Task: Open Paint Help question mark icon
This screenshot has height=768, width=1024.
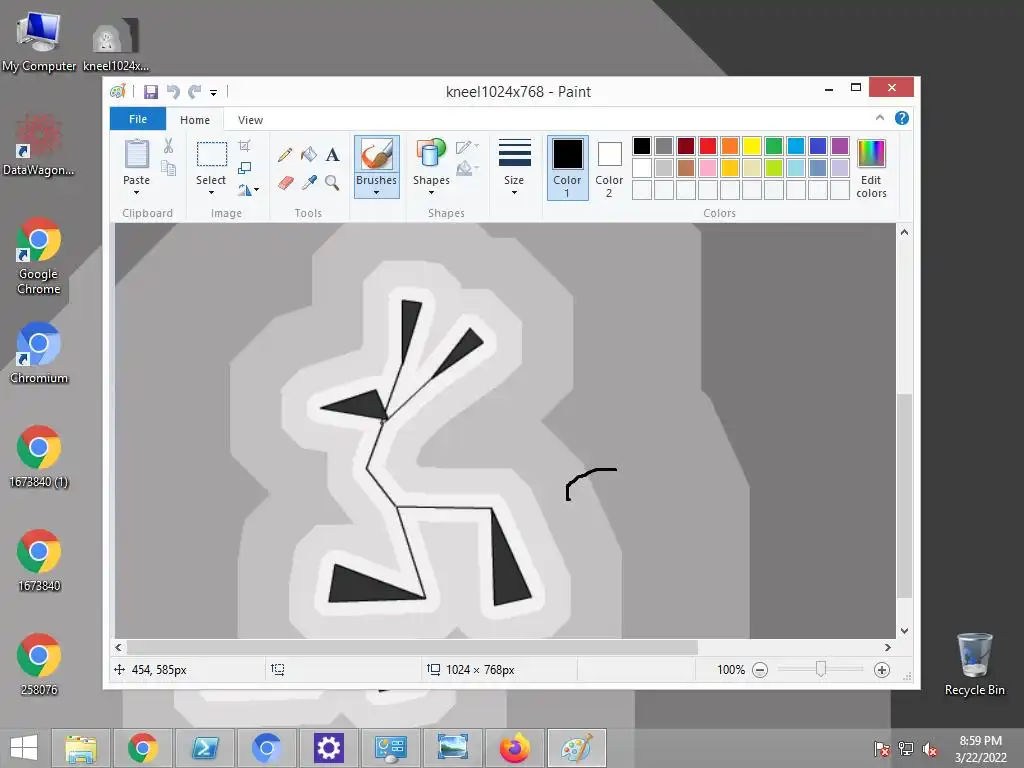Action: [x=902, y=118]
